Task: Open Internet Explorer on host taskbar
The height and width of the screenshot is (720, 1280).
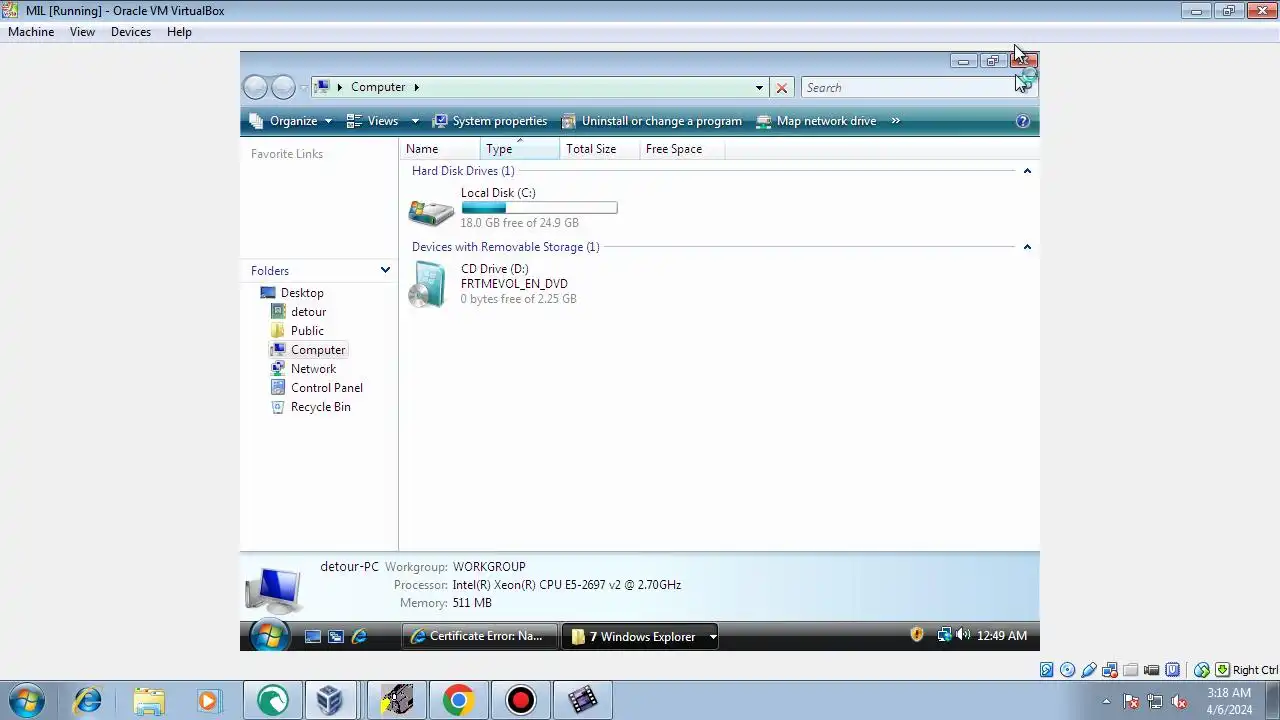Action: pyautogui.click(x=87, y=700)
